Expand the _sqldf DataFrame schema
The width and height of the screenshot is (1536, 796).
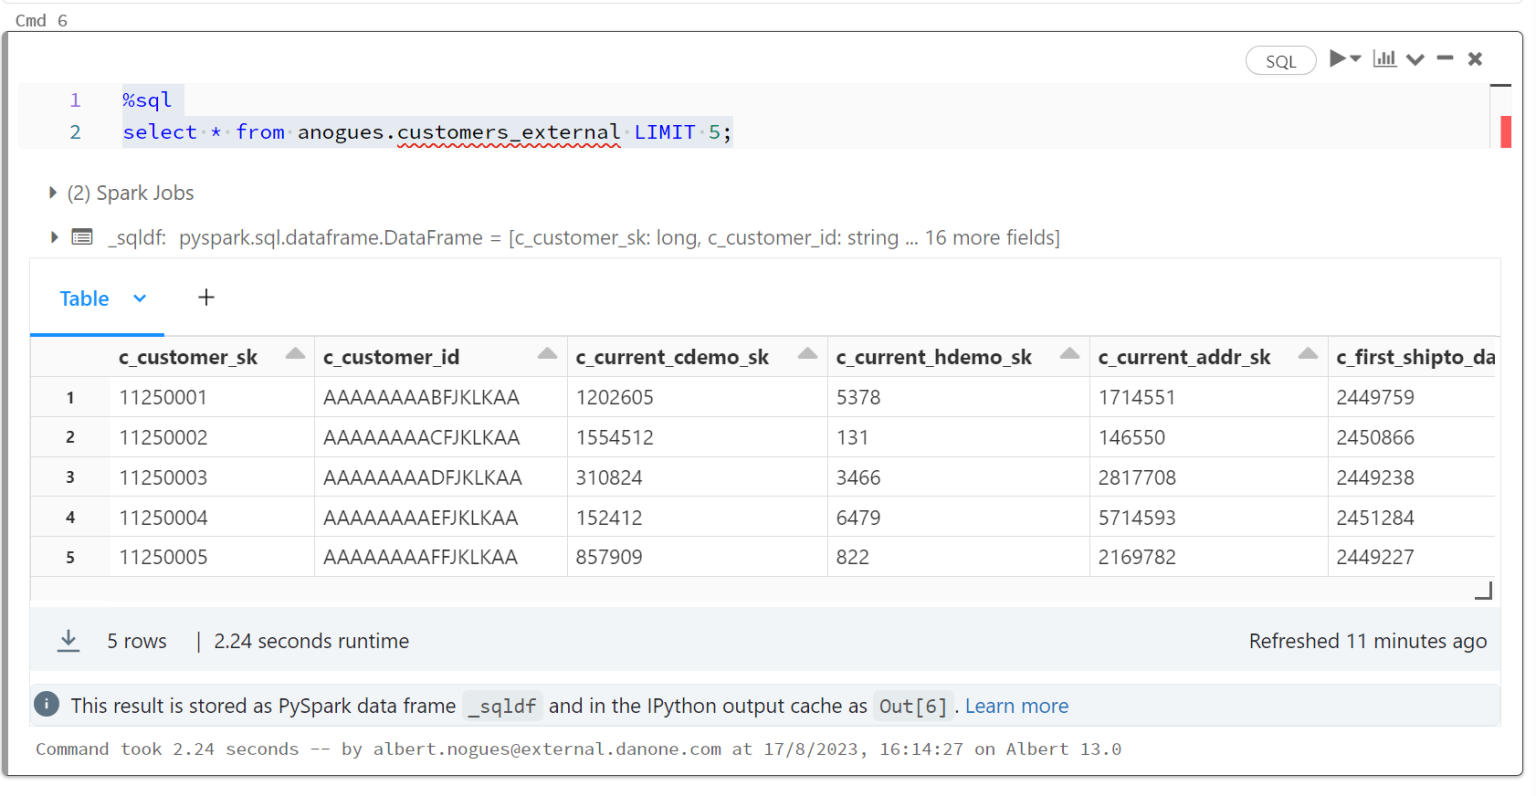pos(53,237)
